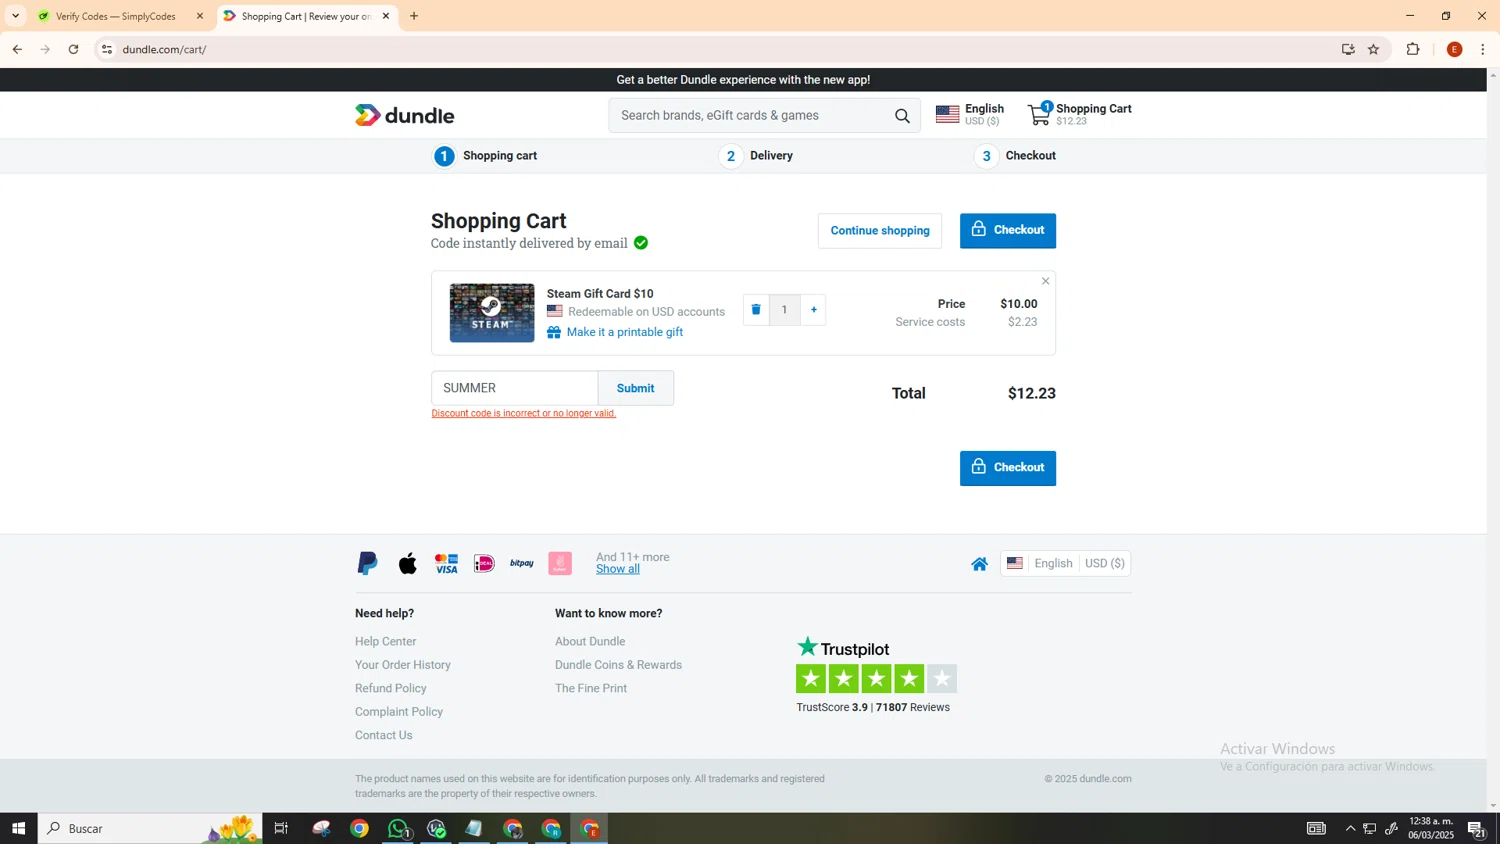Click the top Checkout button
Image resolution: width=1500 pixels, height=844 pixels.
1008,231
